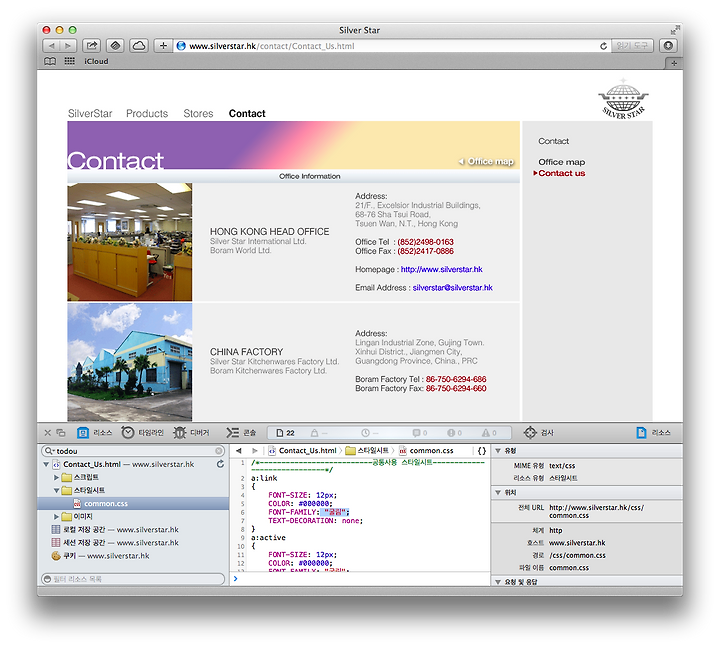The height and width of the screenshot is (648, 720).
Task: Switch to the Resources inspector tab
Action: pyautogui.click(x=95, y=433)
